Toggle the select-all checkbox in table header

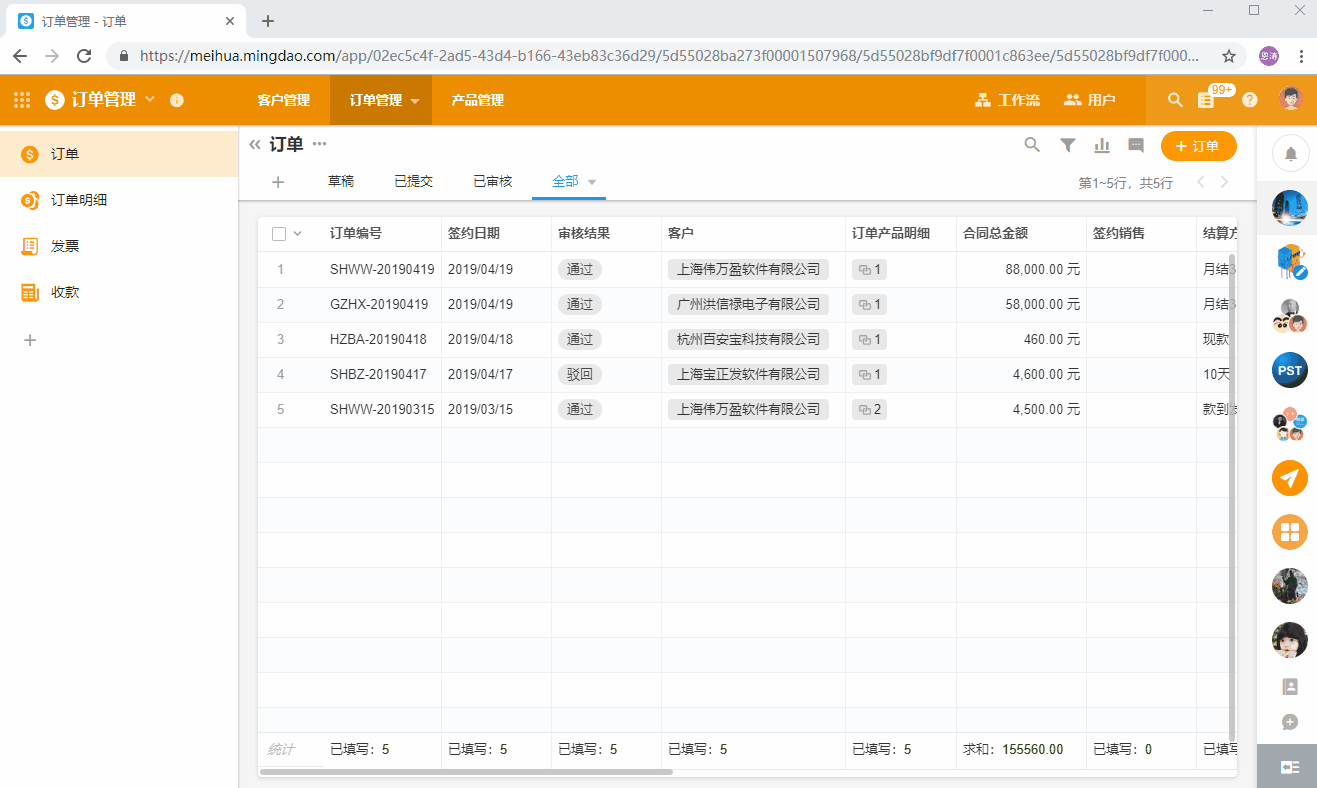point(279,234)
